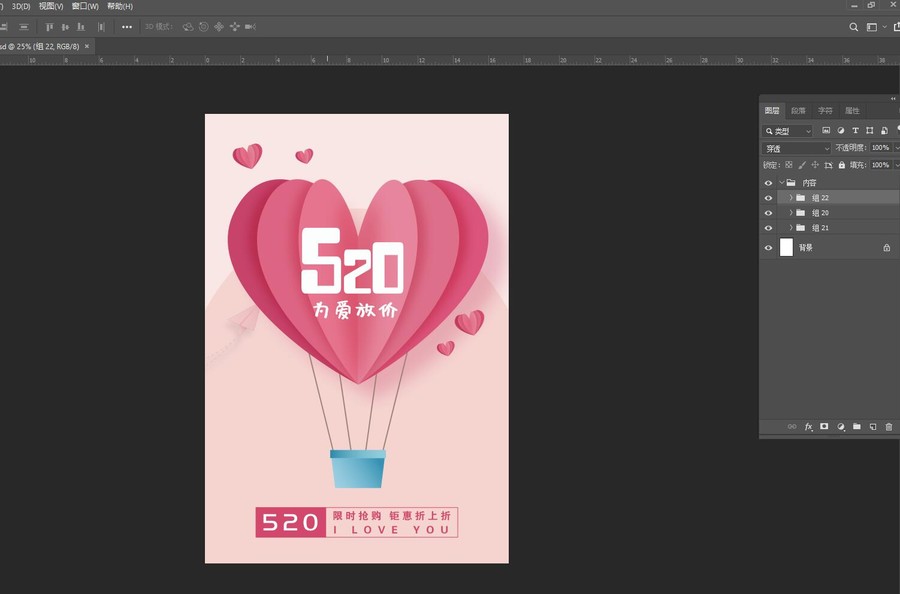This screenshot has width=900, height=594.
Task: Open the 填充 fill slider arrow
Action: (x=897, y=165)
